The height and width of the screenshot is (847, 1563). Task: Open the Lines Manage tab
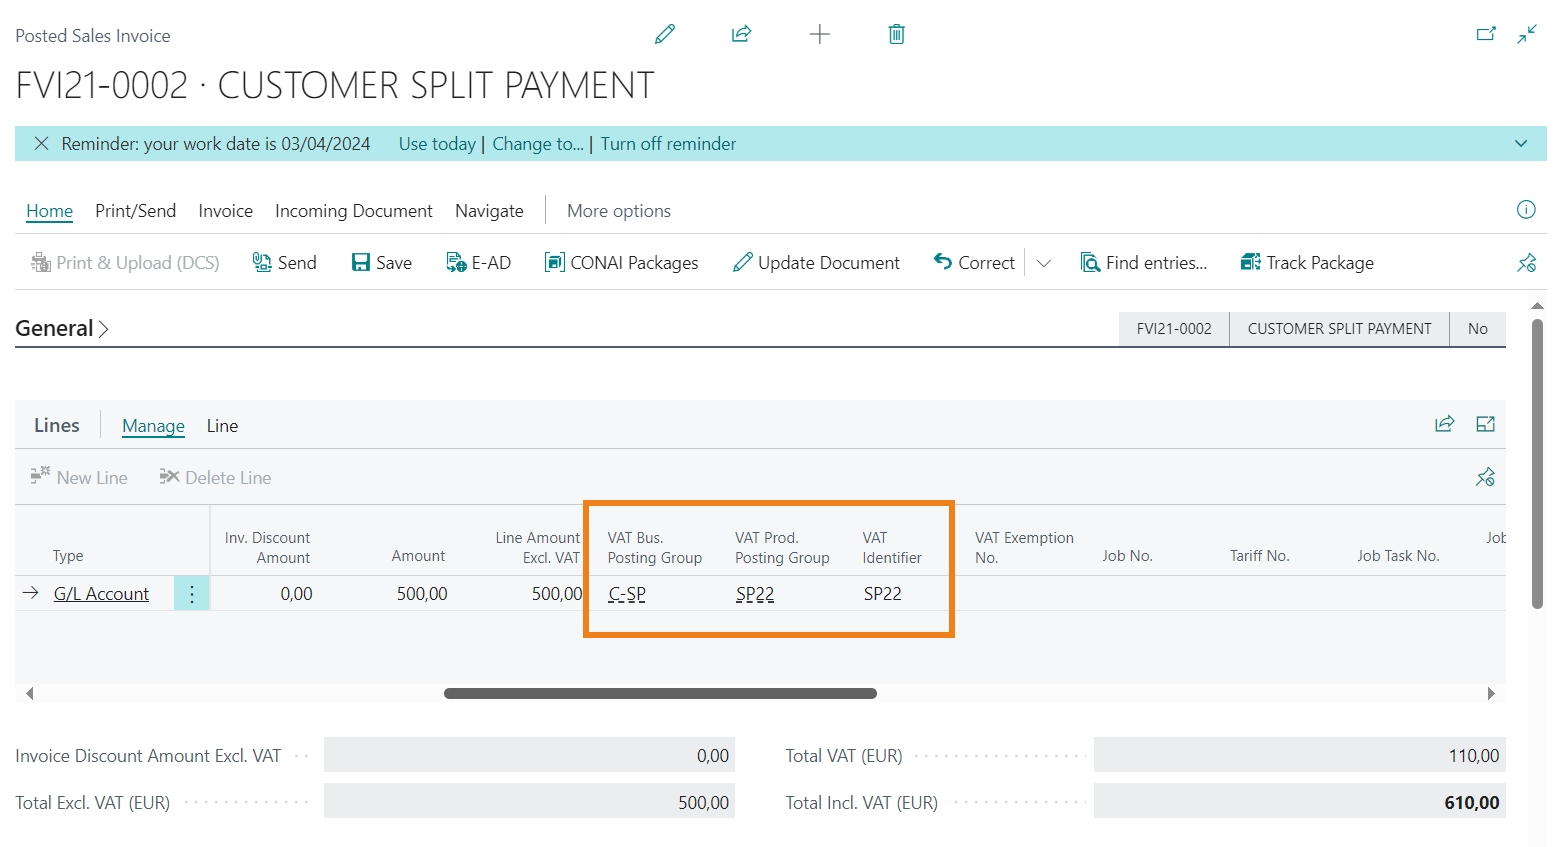pyautogui.click(x=154, y=426)
